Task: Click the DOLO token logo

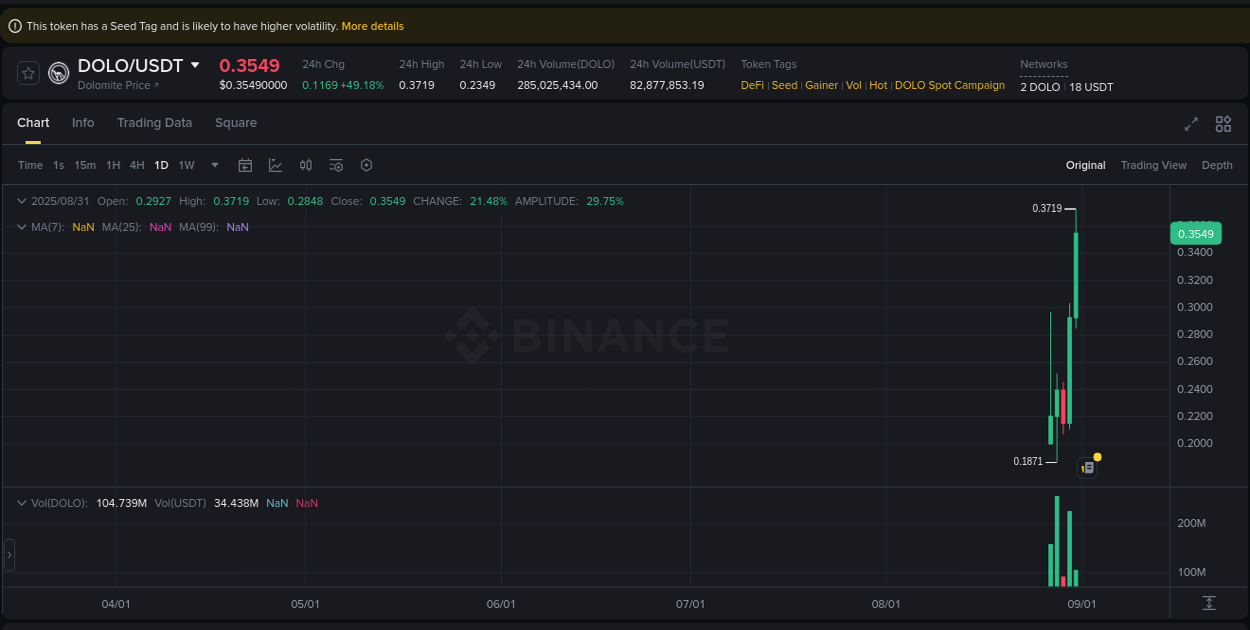Action: (58, 72)
